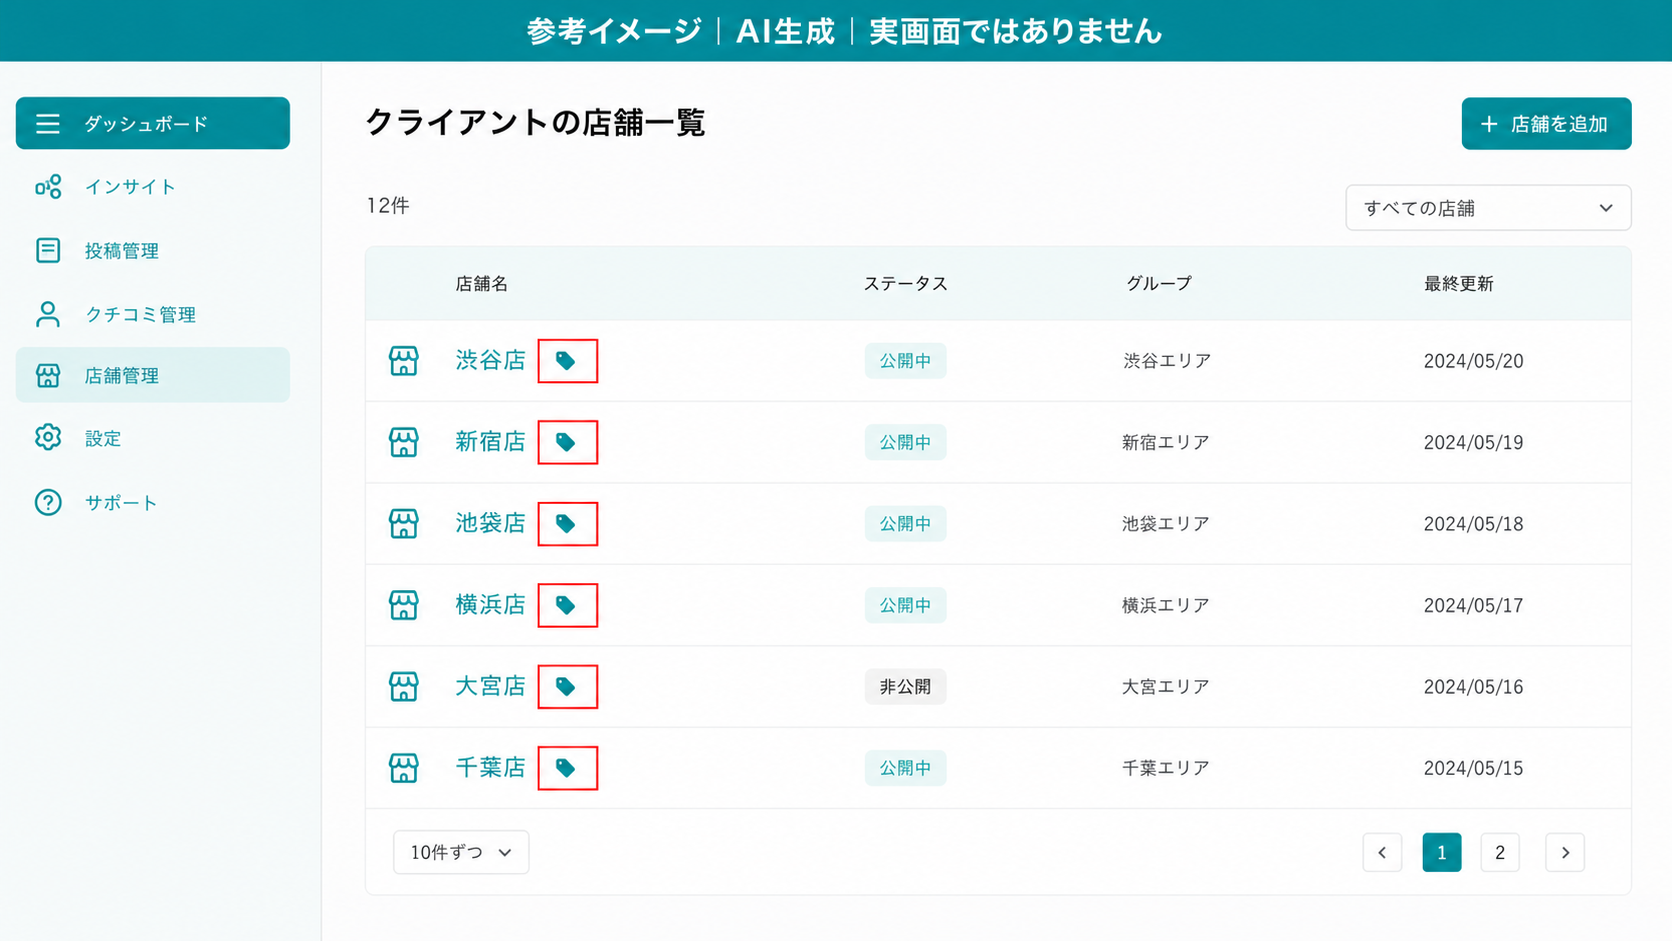Screen dimensions: 1672x941
Task: Click the ステータス column header
Action: click(x=905, y=284)
